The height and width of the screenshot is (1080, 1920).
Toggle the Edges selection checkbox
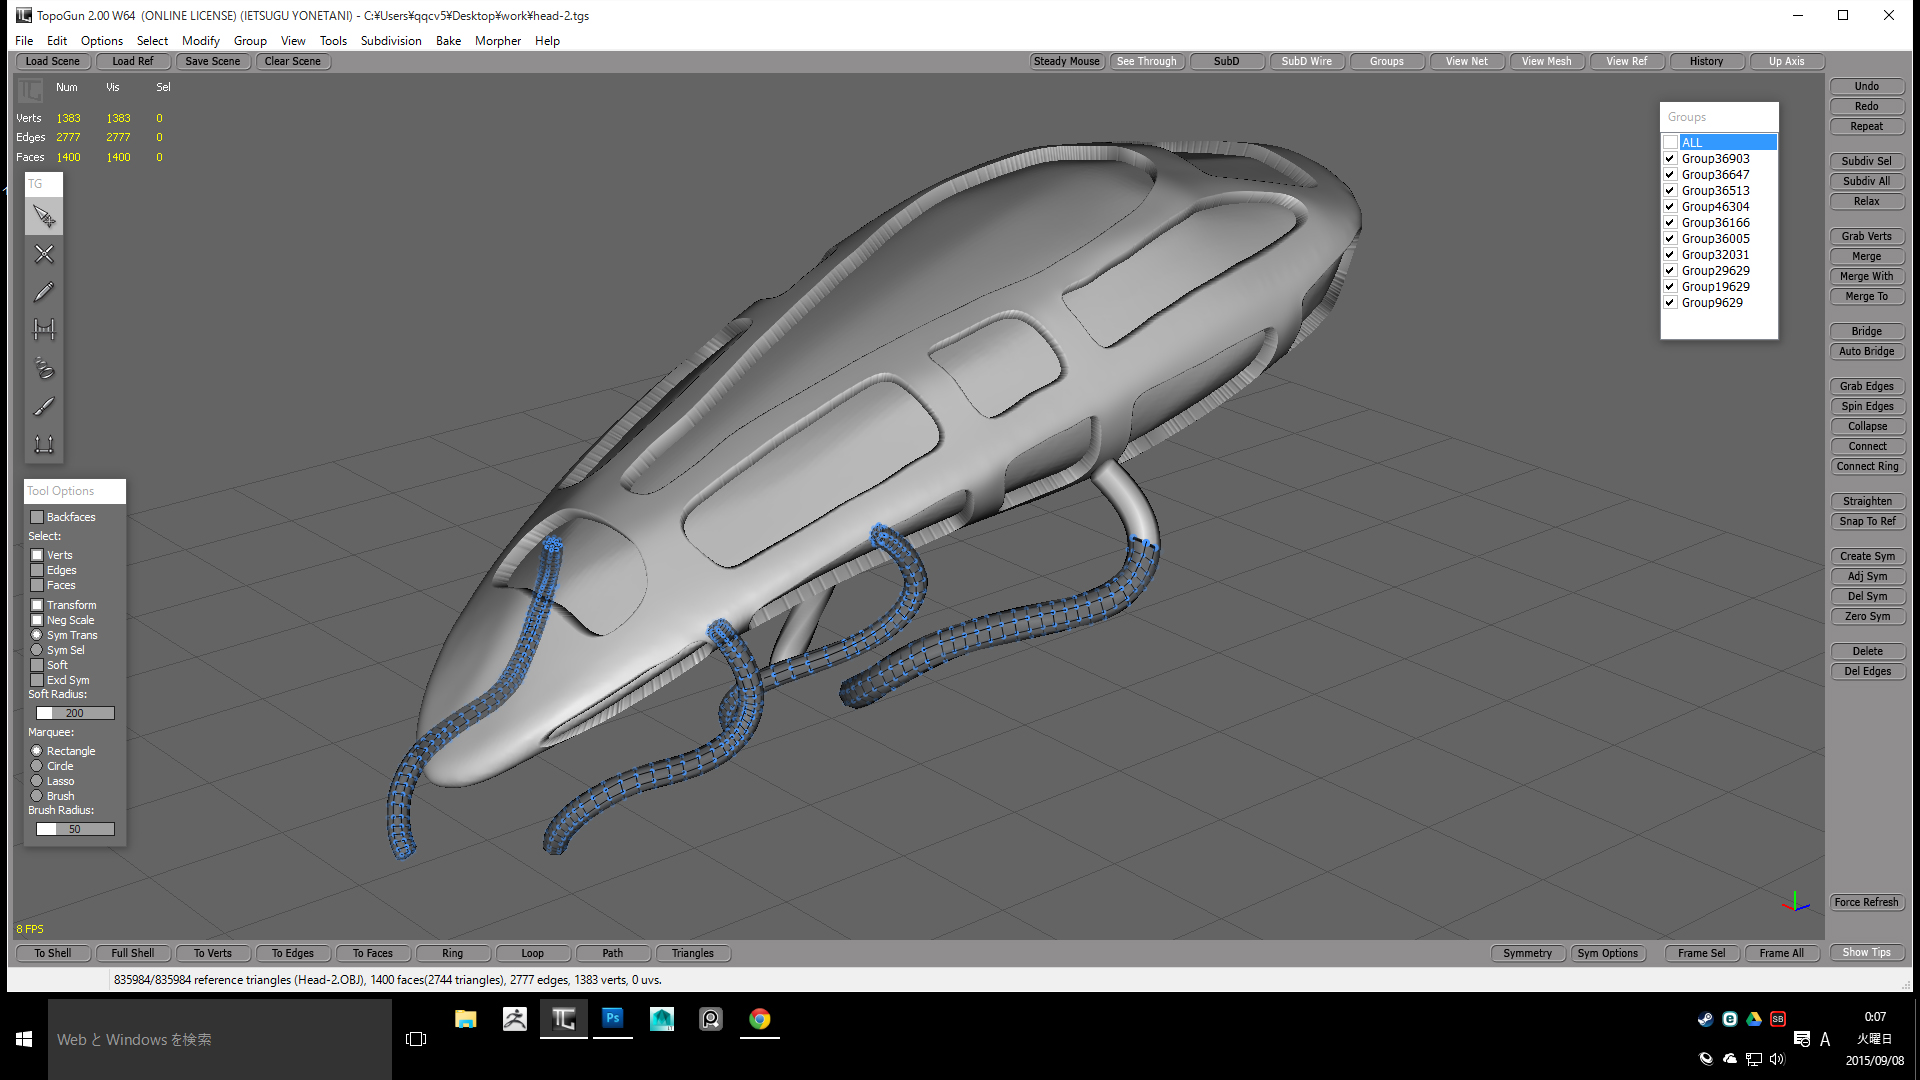point(37,570)
